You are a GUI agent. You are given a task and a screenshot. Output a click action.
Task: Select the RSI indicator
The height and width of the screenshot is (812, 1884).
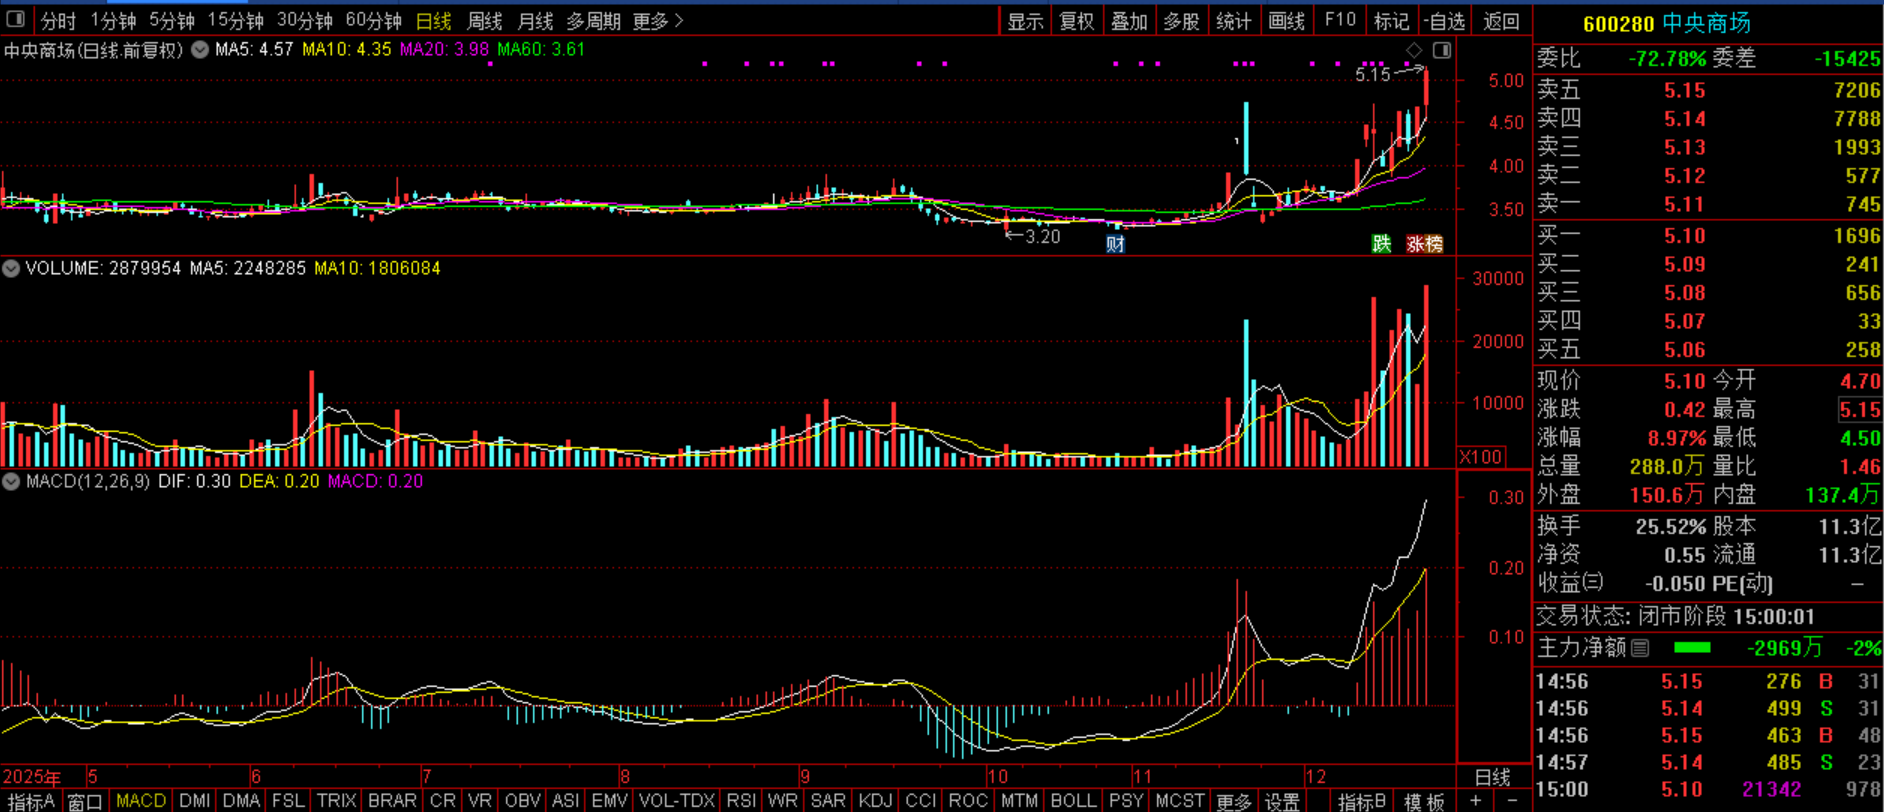point(741,801)
